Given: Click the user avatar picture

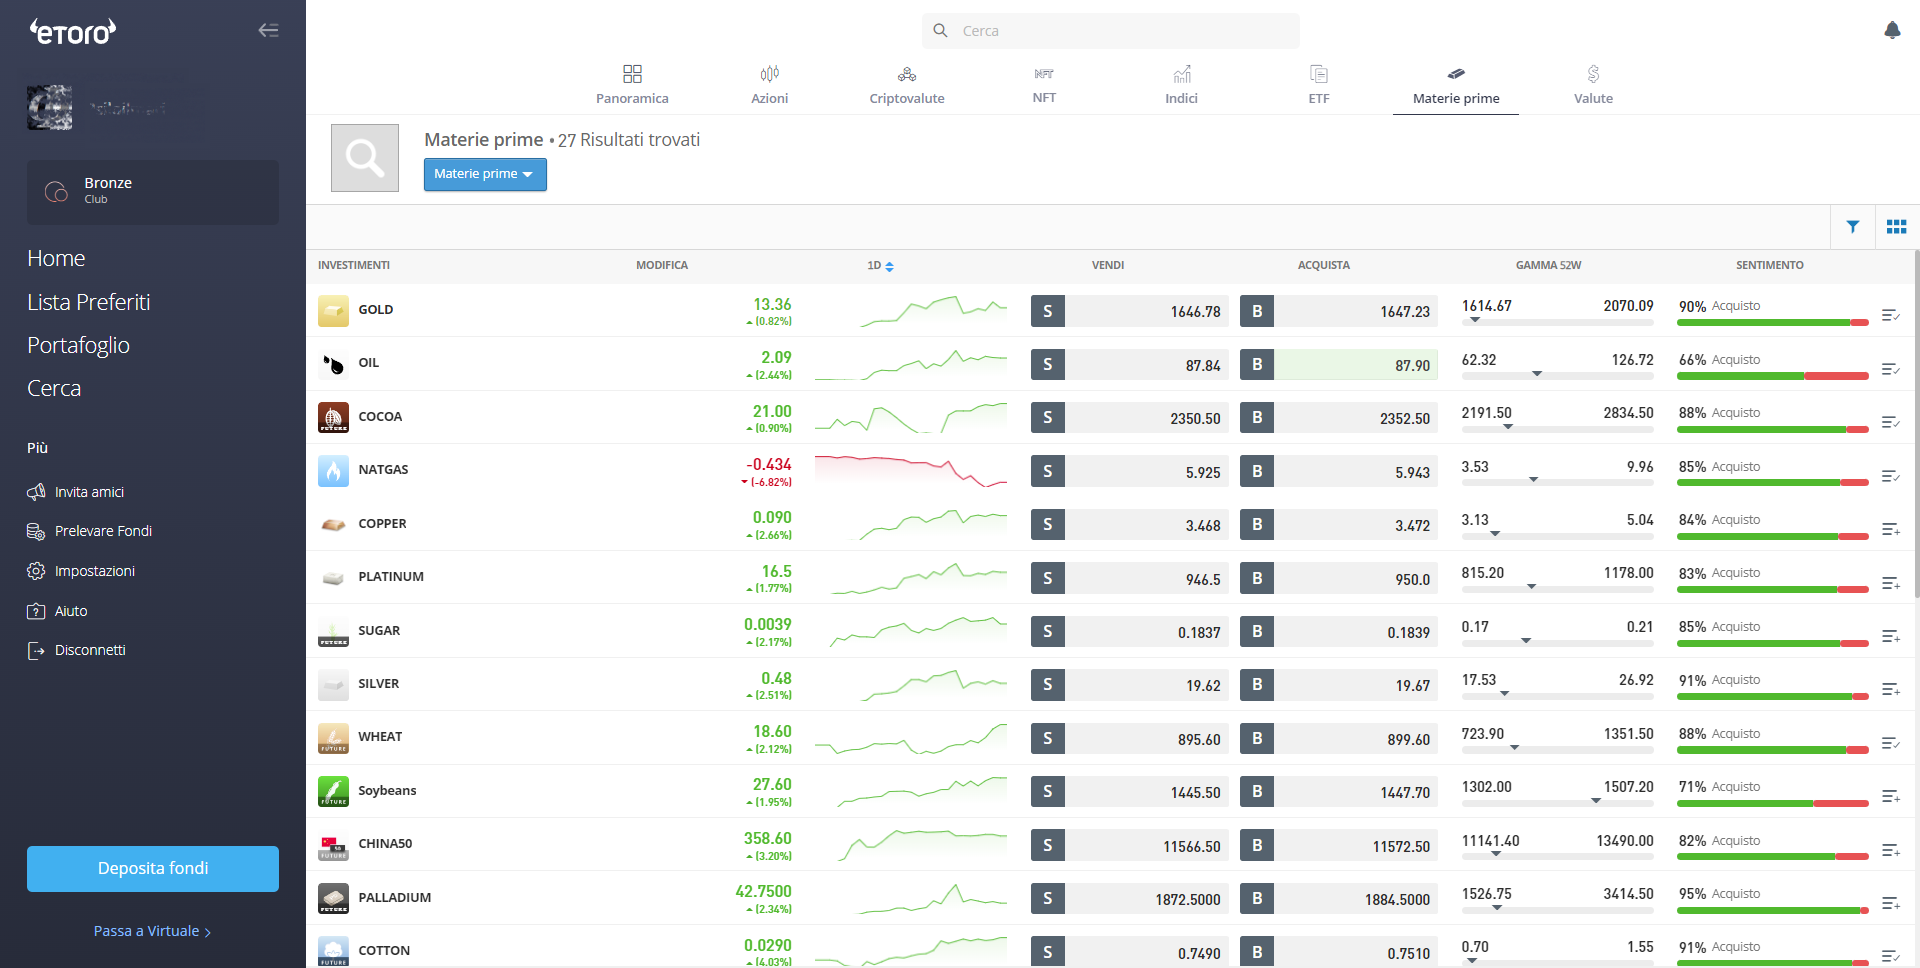Looking at the screenshot, I should tap(50, 108).
